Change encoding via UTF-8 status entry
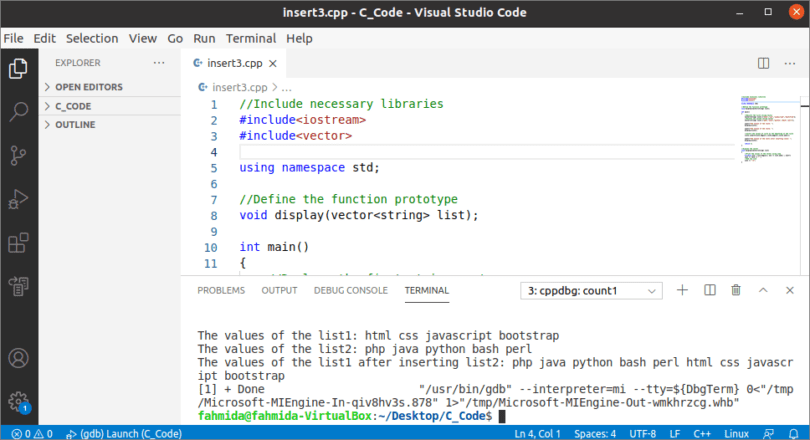Viewport: 810px width, 440px height. tap(643, 434)
